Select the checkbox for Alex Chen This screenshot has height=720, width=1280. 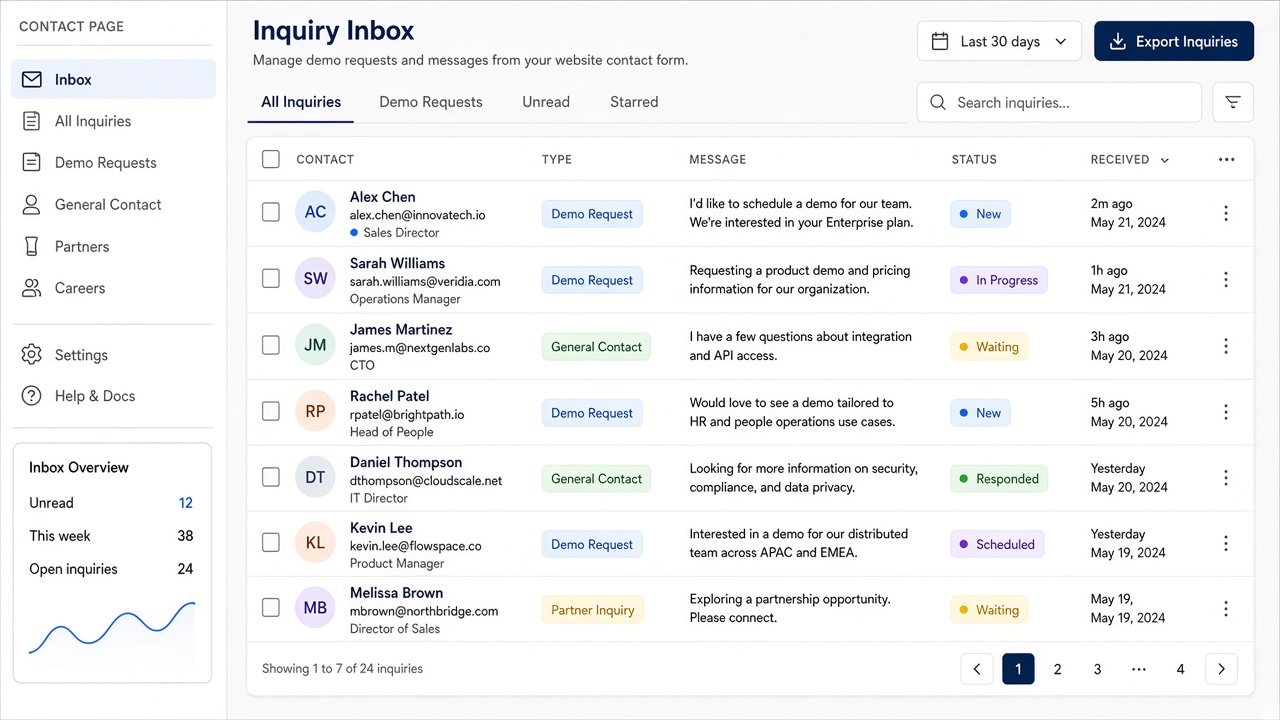[x=271, y=212]
